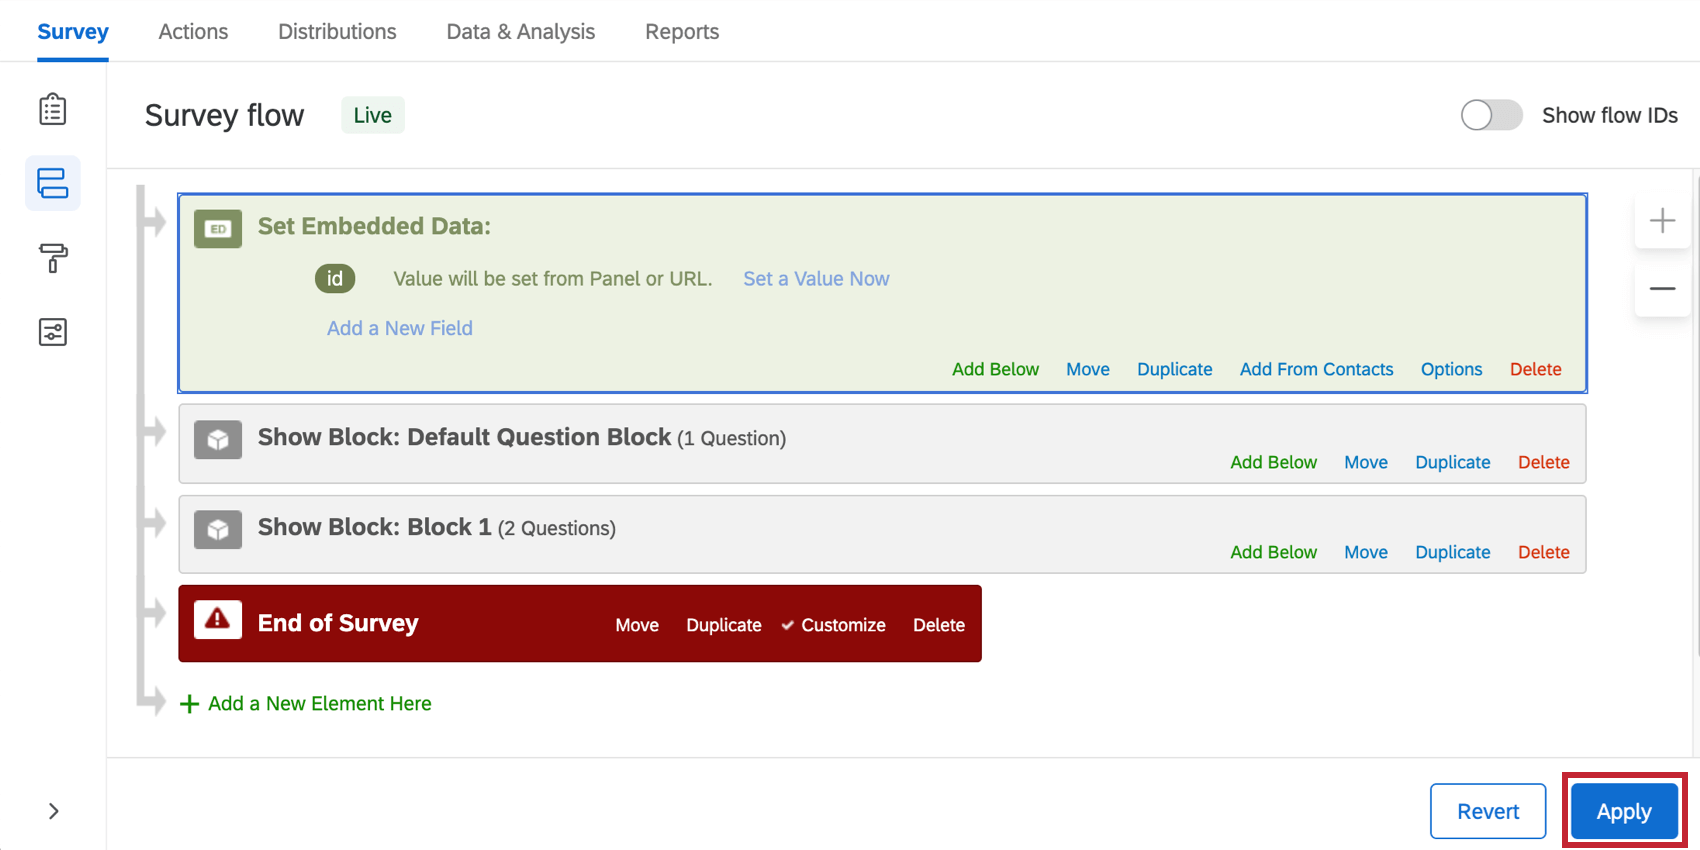Click the Embedded Data ED icon
Image resolution: width=1700 pixels, height=850 pixels.
[218, 229]
